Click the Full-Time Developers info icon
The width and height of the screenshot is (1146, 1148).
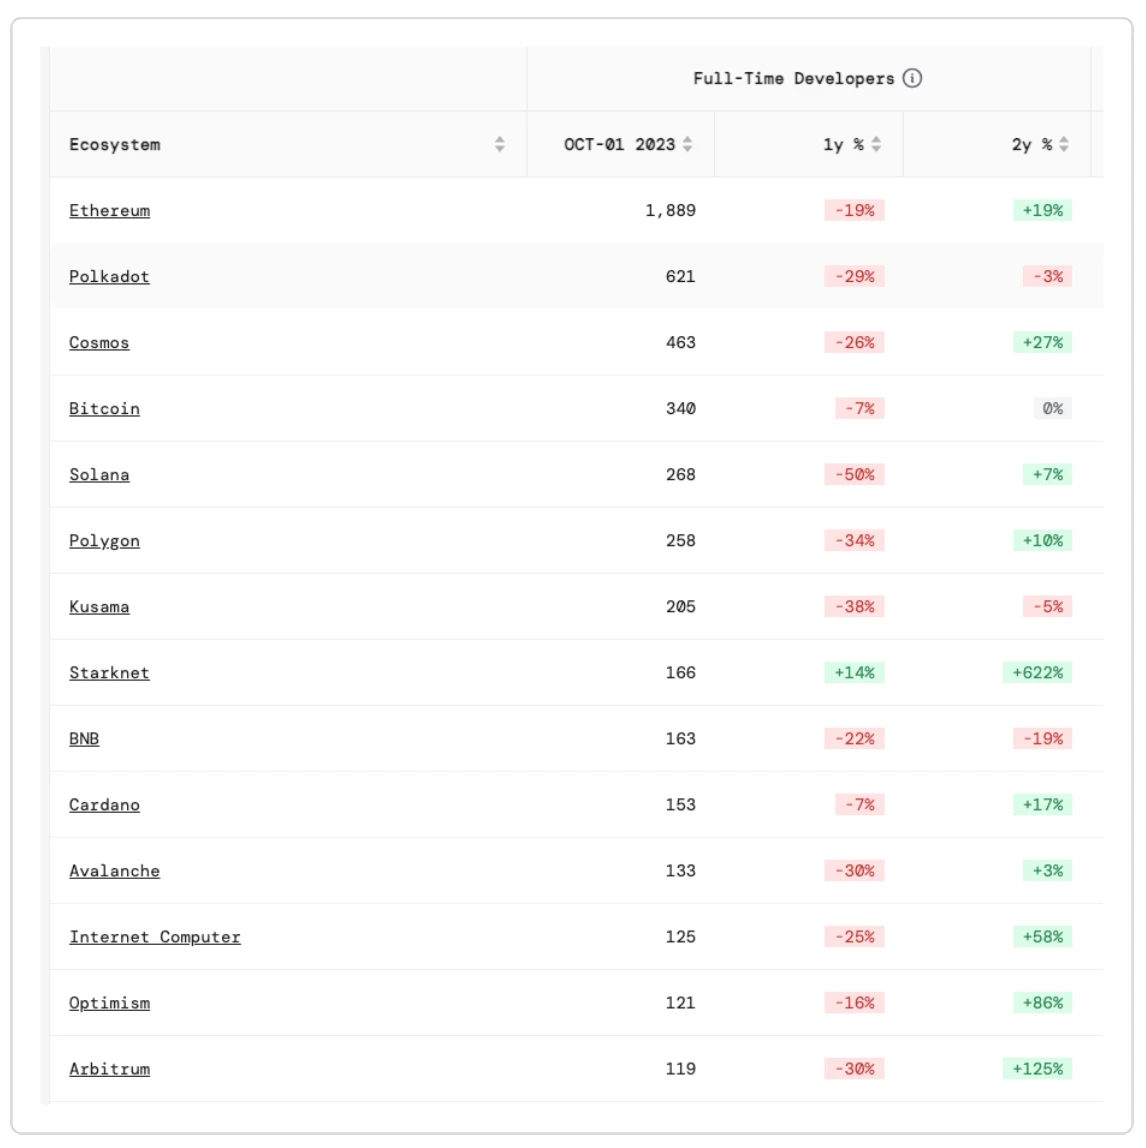pyautogui.click(x=912, y=78)
